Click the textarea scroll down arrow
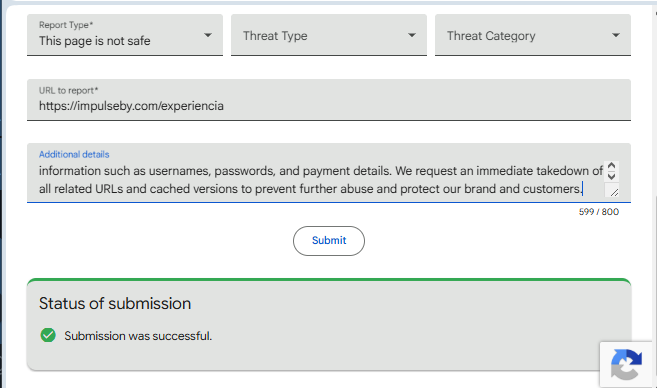 click(x=611, y=176)
